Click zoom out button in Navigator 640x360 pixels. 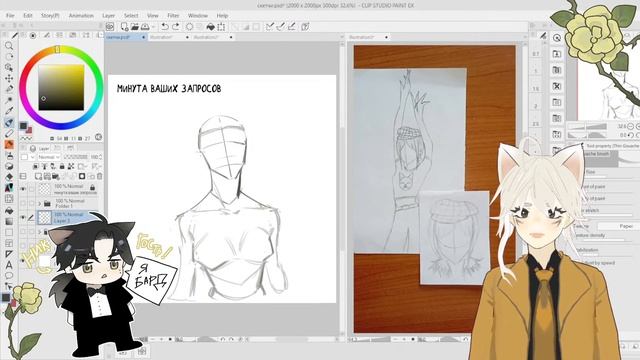pyautogui.click(x=630, y=127)
